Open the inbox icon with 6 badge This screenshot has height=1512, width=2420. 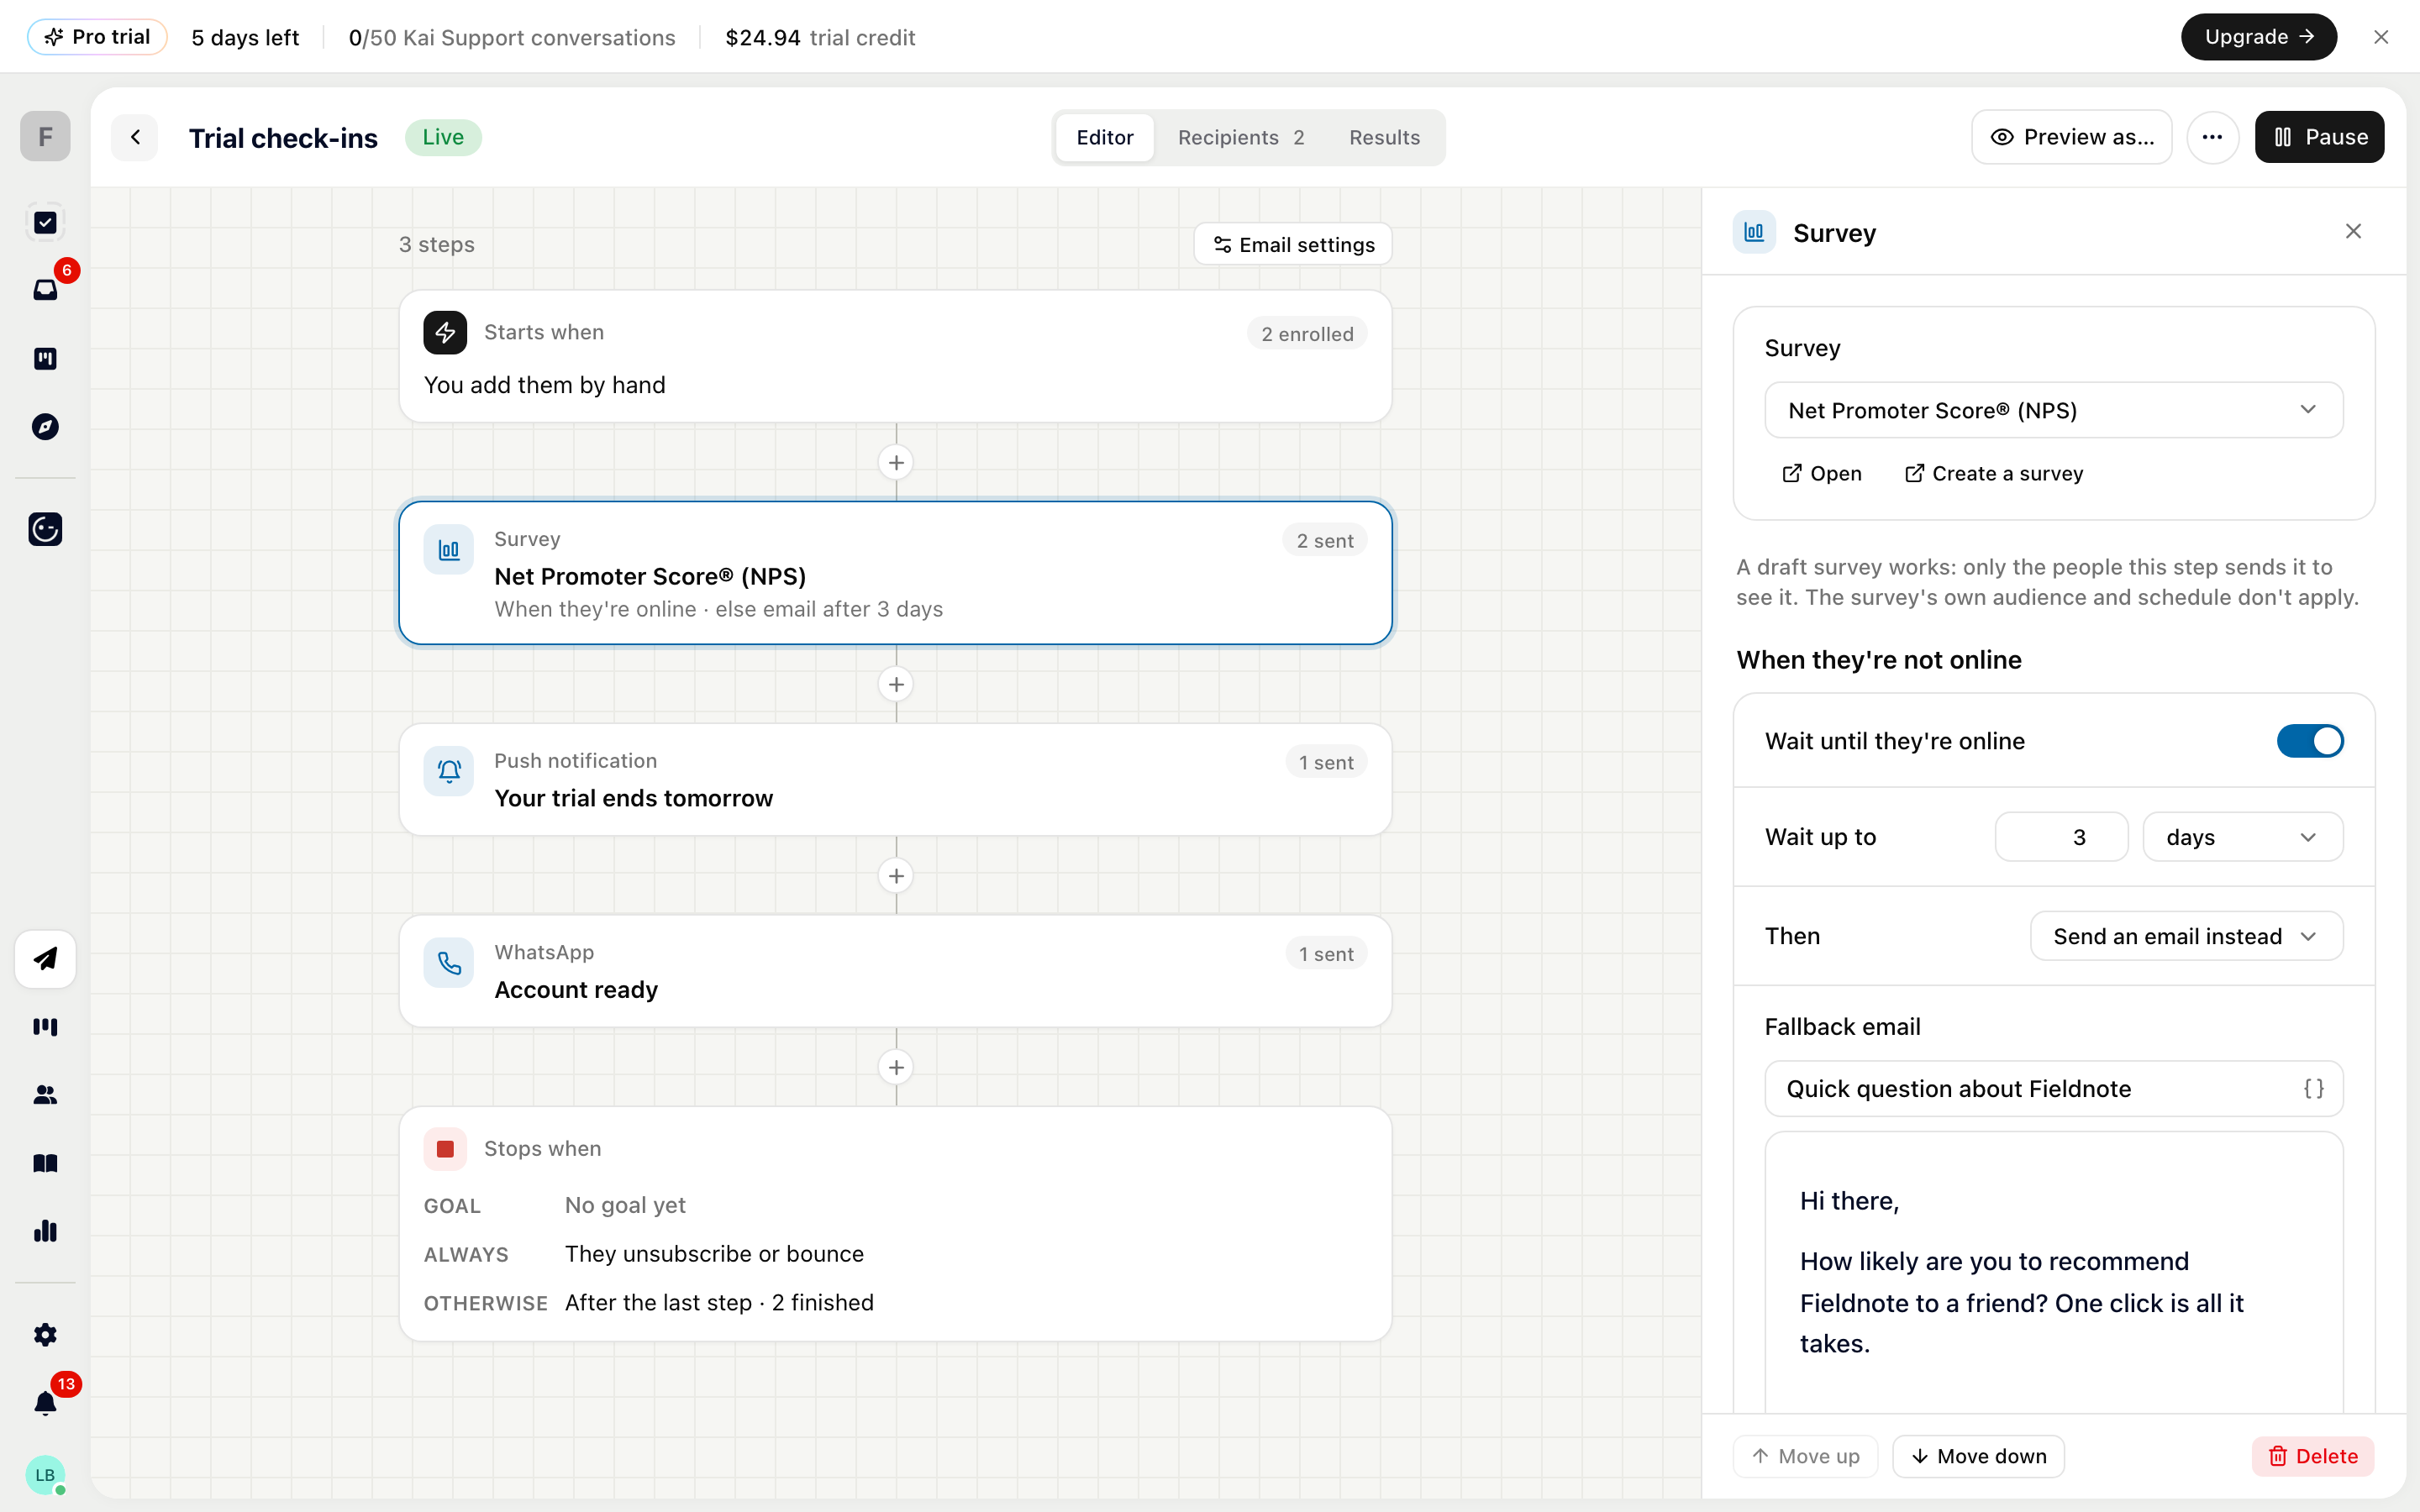[x=45, y=290]
